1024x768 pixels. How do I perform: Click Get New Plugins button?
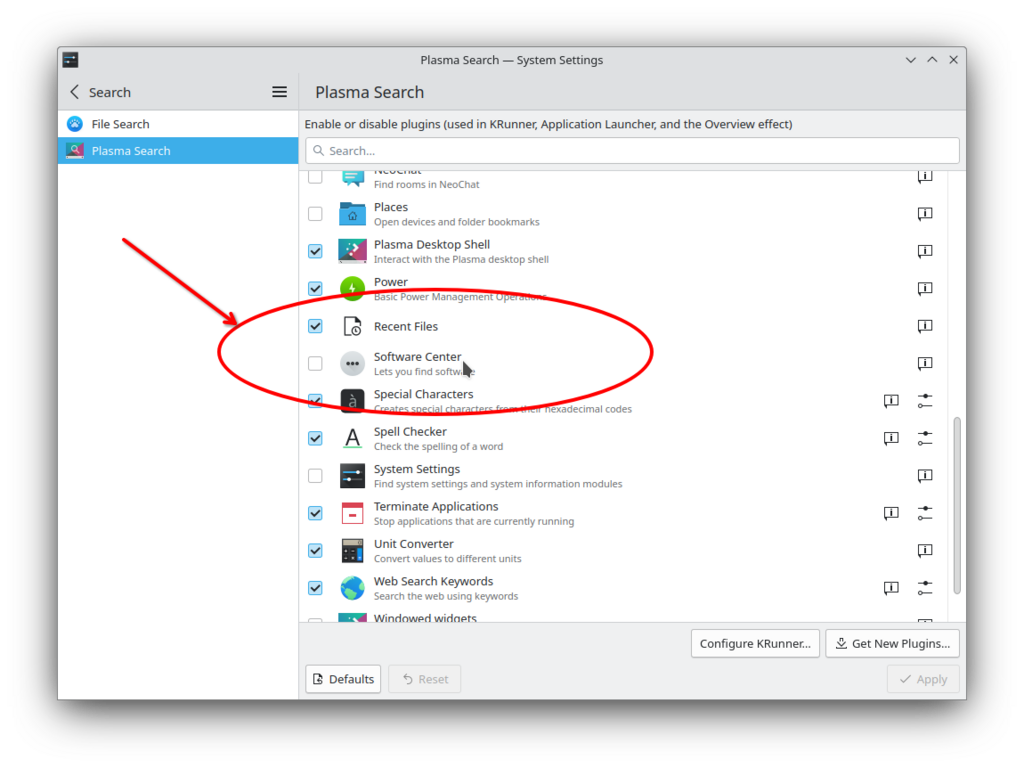click(x=893, y=644)
